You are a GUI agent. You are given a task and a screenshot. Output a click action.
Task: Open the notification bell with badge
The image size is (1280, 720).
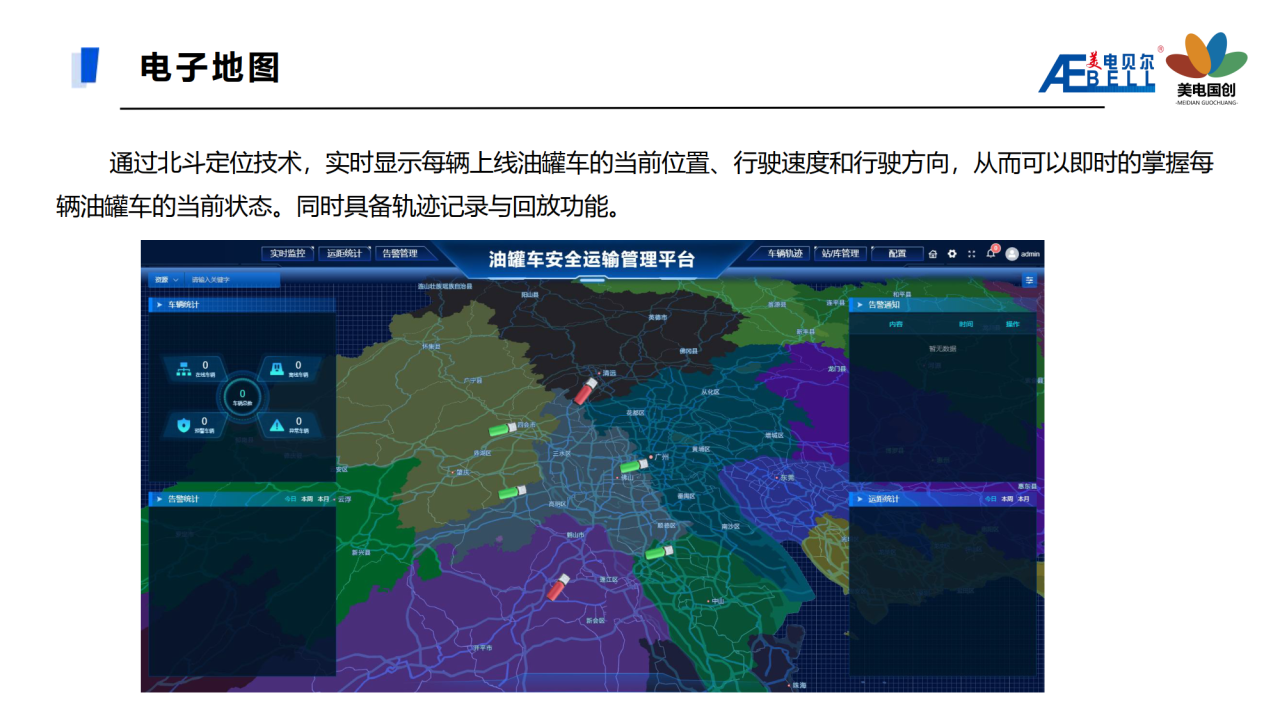coord(991,253)
